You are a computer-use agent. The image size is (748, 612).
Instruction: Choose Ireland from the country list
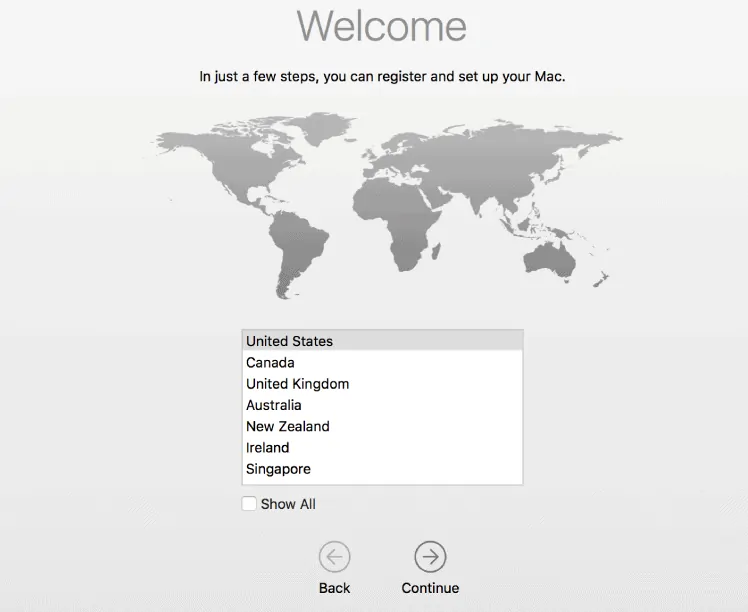(267, 448)
